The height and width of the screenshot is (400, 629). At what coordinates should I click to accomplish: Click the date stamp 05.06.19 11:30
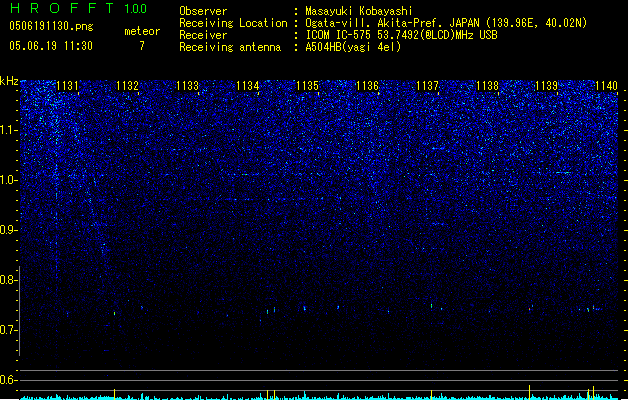pos(51,46)
